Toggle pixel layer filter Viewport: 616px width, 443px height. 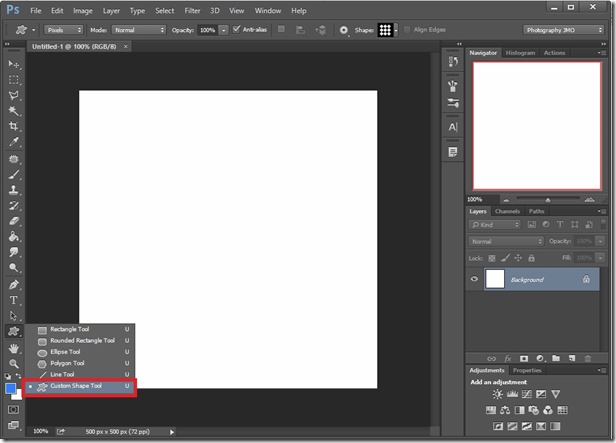pyautogui.click(x=532, y=225)
